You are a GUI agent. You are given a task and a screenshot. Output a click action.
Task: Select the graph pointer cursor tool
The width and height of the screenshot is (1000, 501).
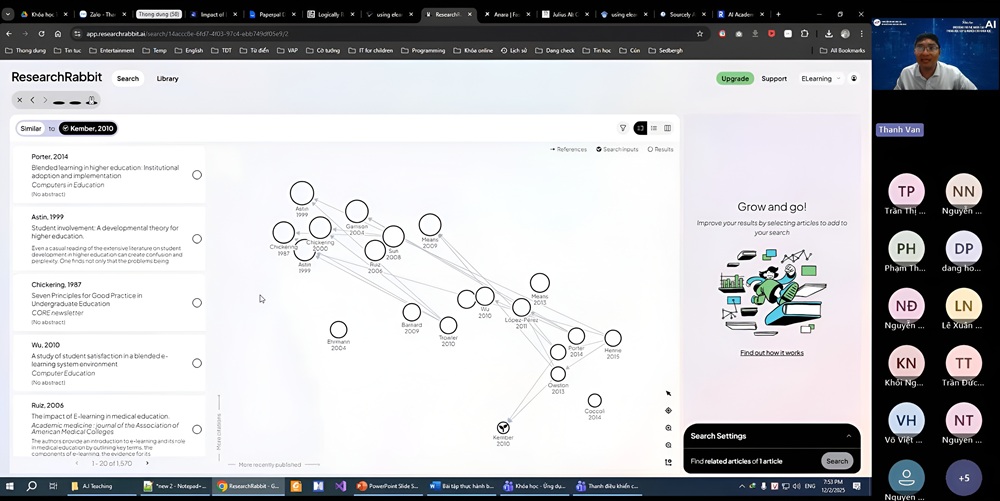tap(668, 394)
